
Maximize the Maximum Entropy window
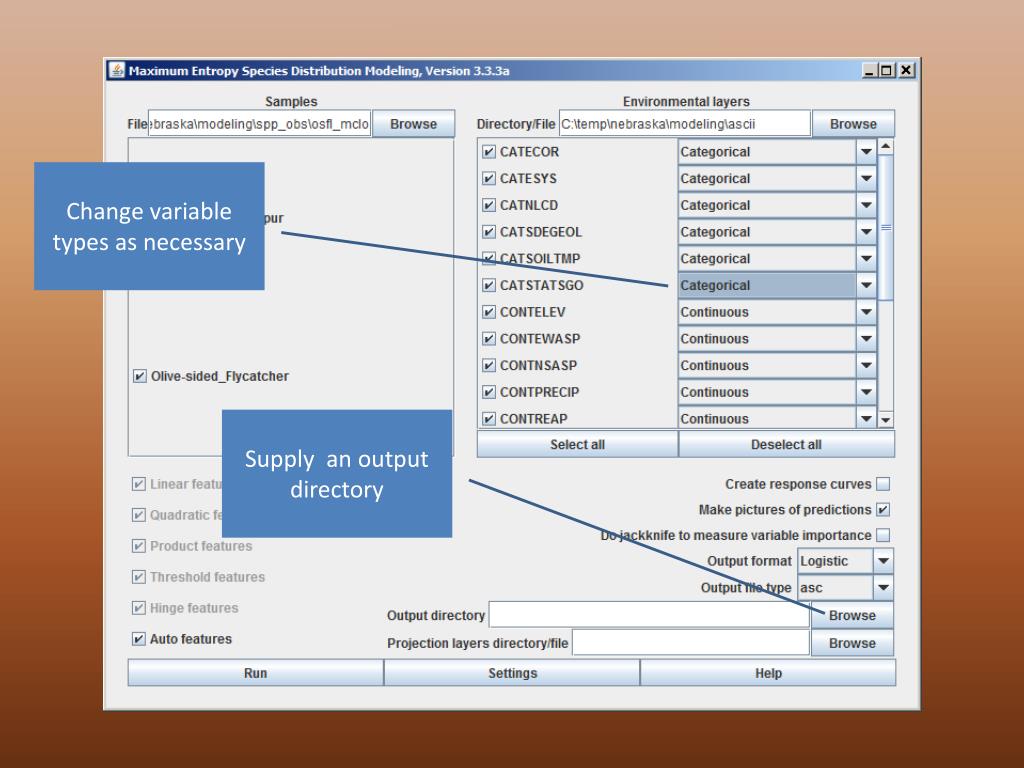click(x=886, y=70)
